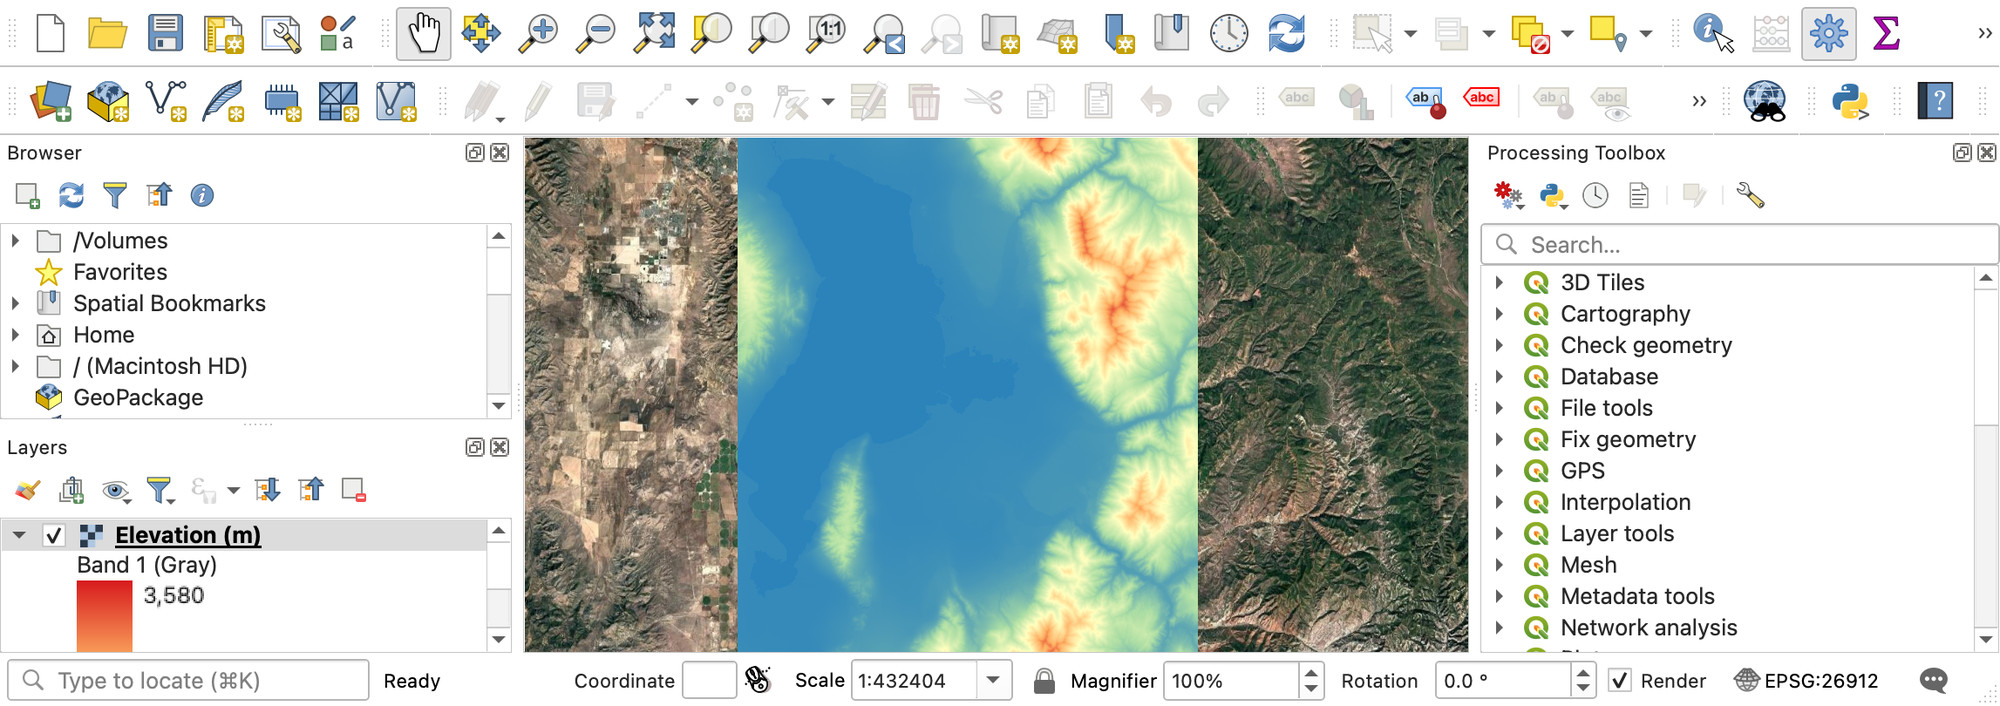Screen dimensions: 2000x706
Task: Toggle extents display next to Coordinate field
Action: [x=758, y=681]
